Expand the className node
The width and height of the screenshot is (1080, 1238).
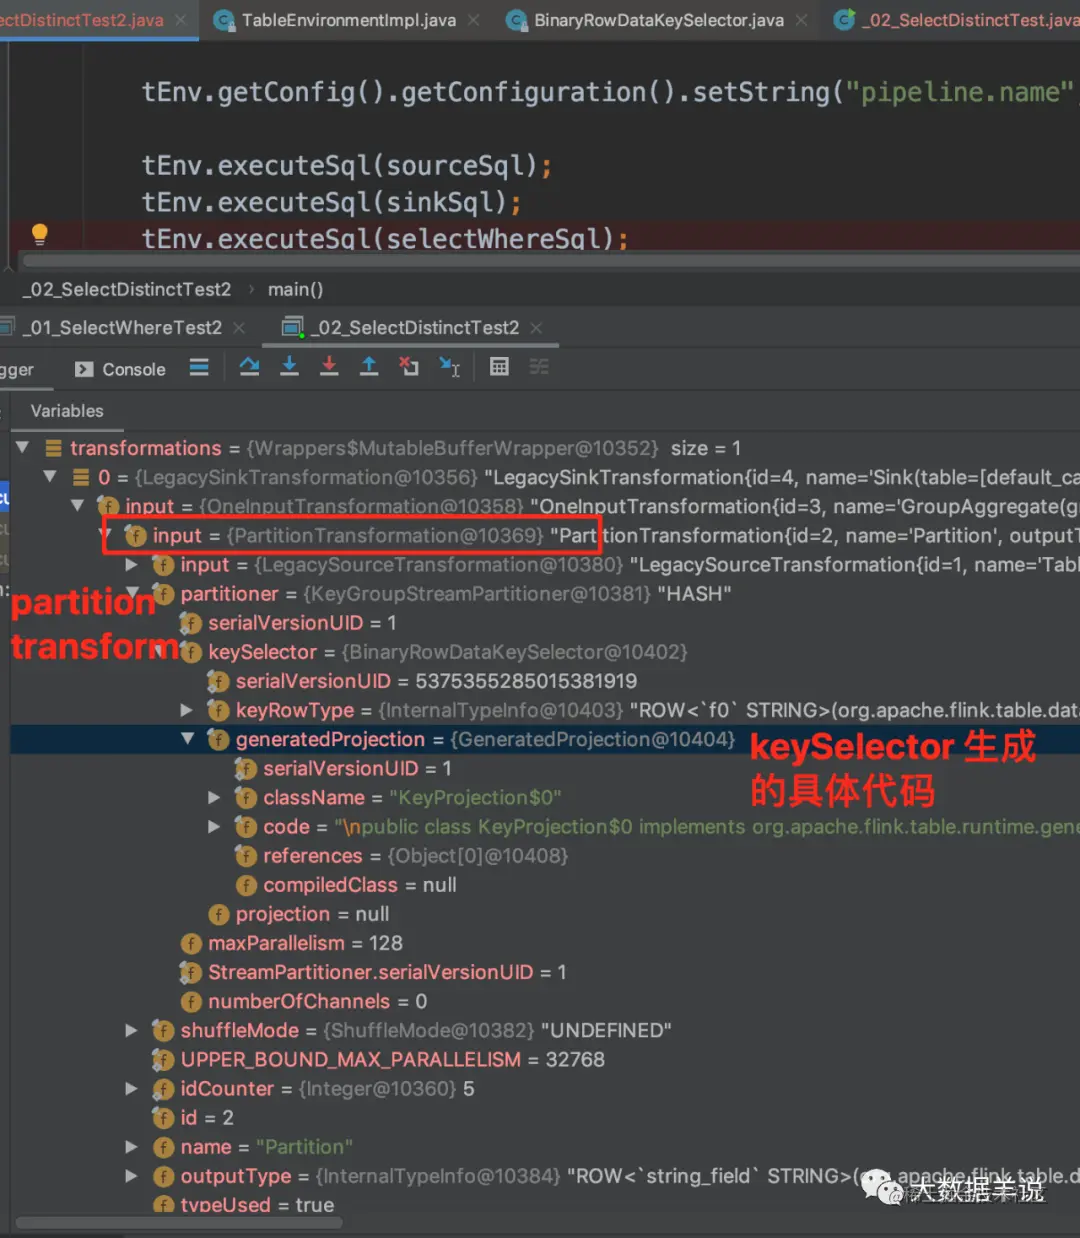[x=214, y=797]
